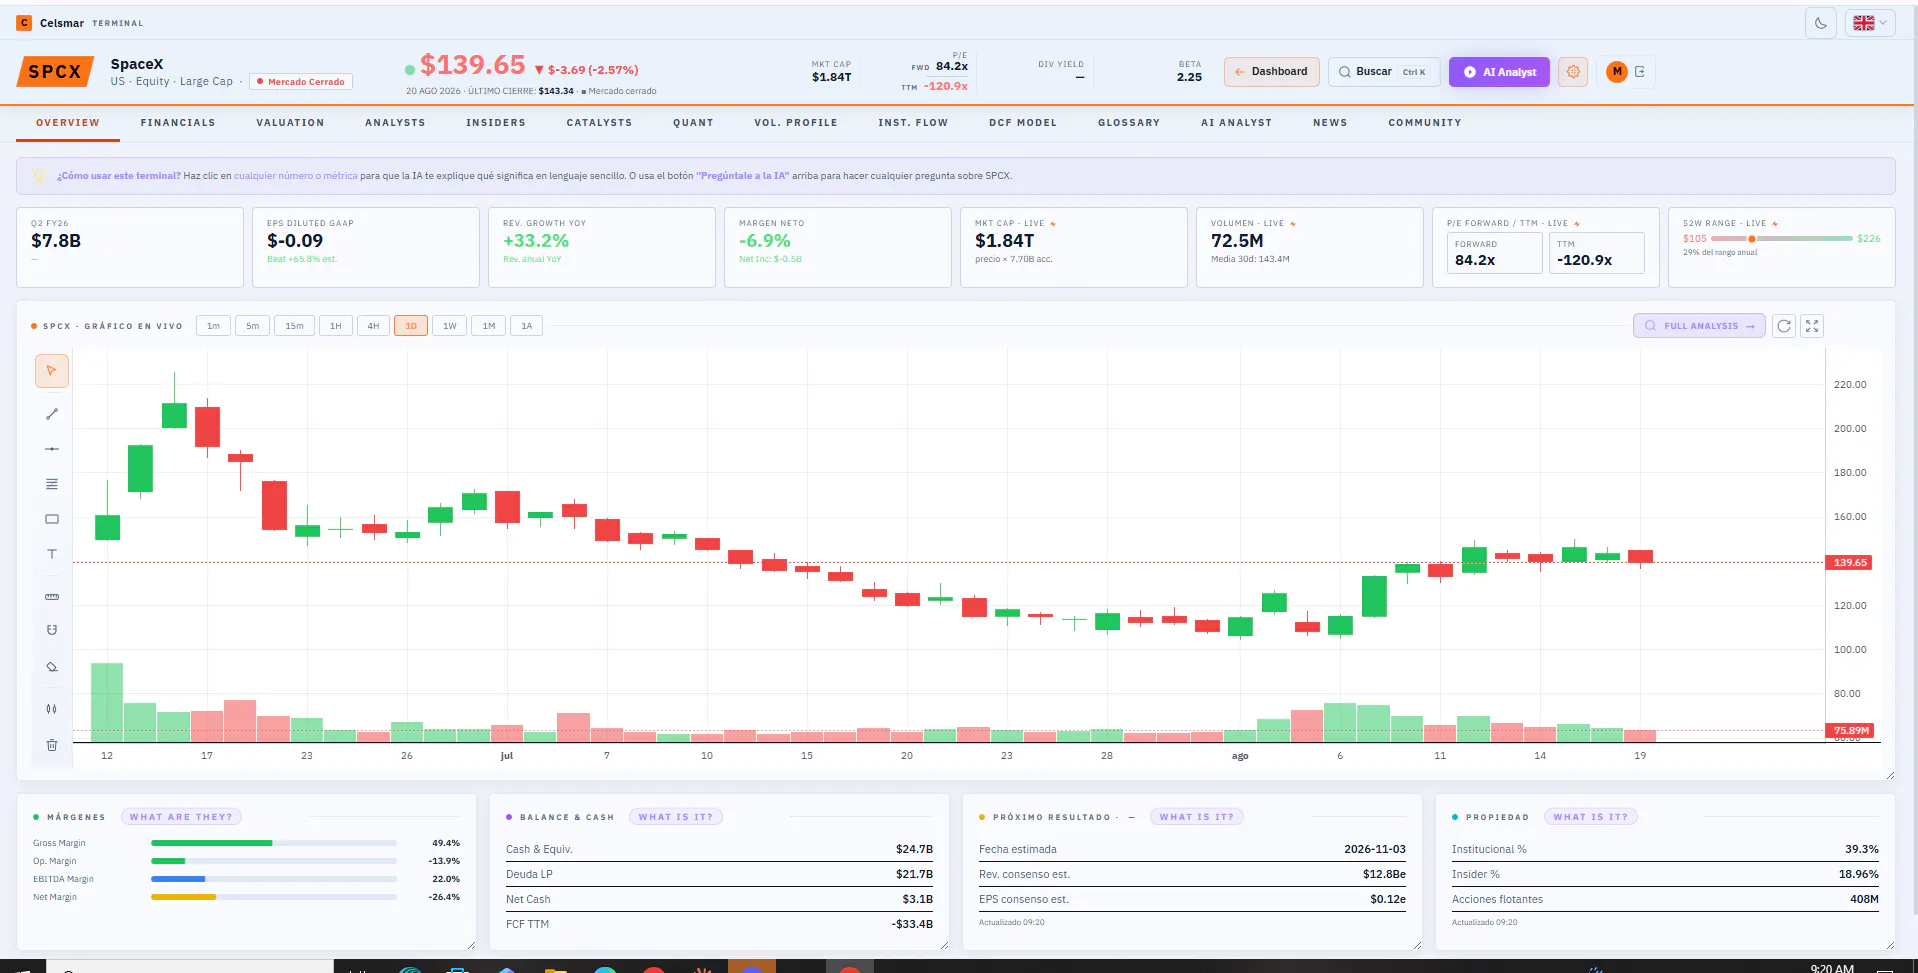
Task: Select the 1D timeframe
Action: coord(411,326)
